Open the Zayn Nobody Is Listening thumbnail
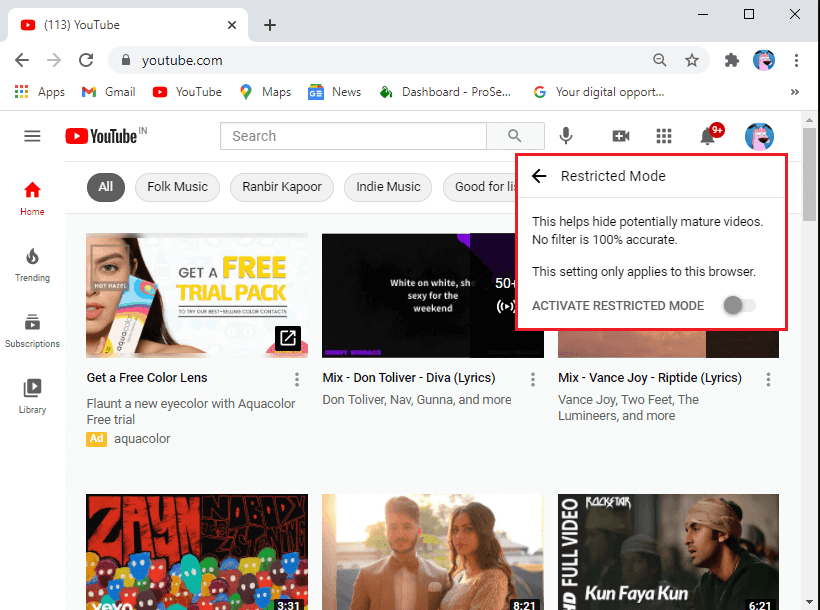820x610 pixels. click(197, 552)
